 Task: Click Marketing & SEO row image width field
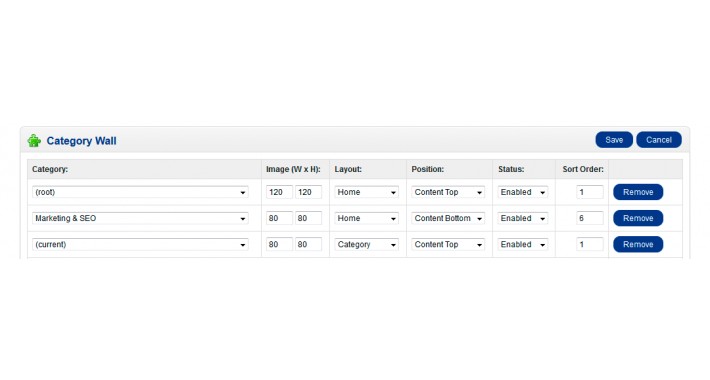pyautogui.click(x=279, y=218)
